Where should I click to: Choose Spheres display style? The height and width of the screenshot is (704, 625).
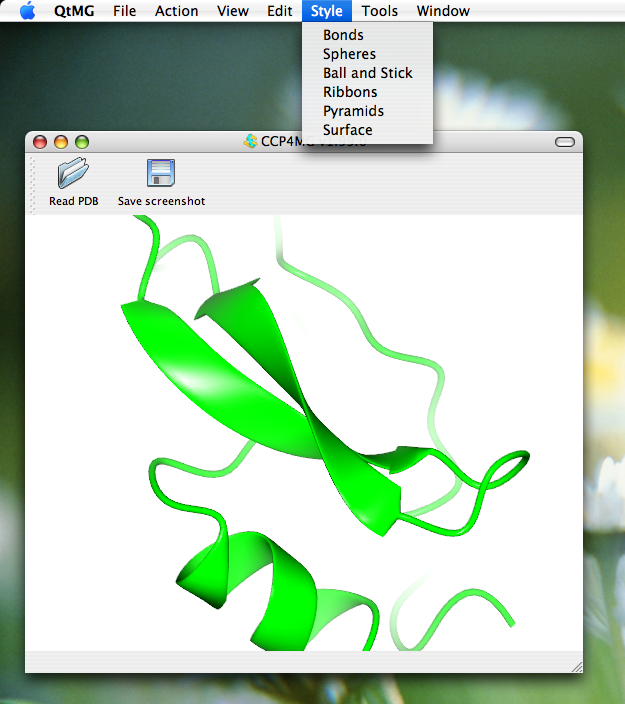(367, 54)
